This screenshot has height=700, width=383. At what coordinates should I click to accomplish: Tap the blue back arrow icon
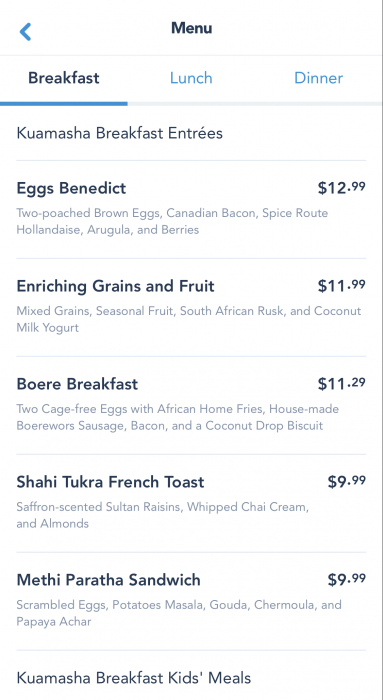pos(25,32)
